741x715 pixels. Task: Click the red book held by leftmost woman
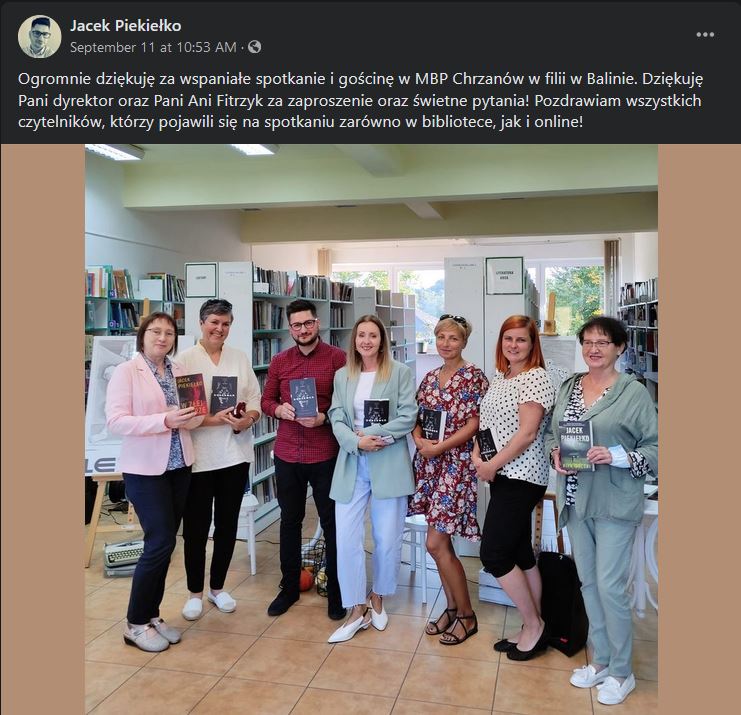pyautogui.click(x=191, y=394)
